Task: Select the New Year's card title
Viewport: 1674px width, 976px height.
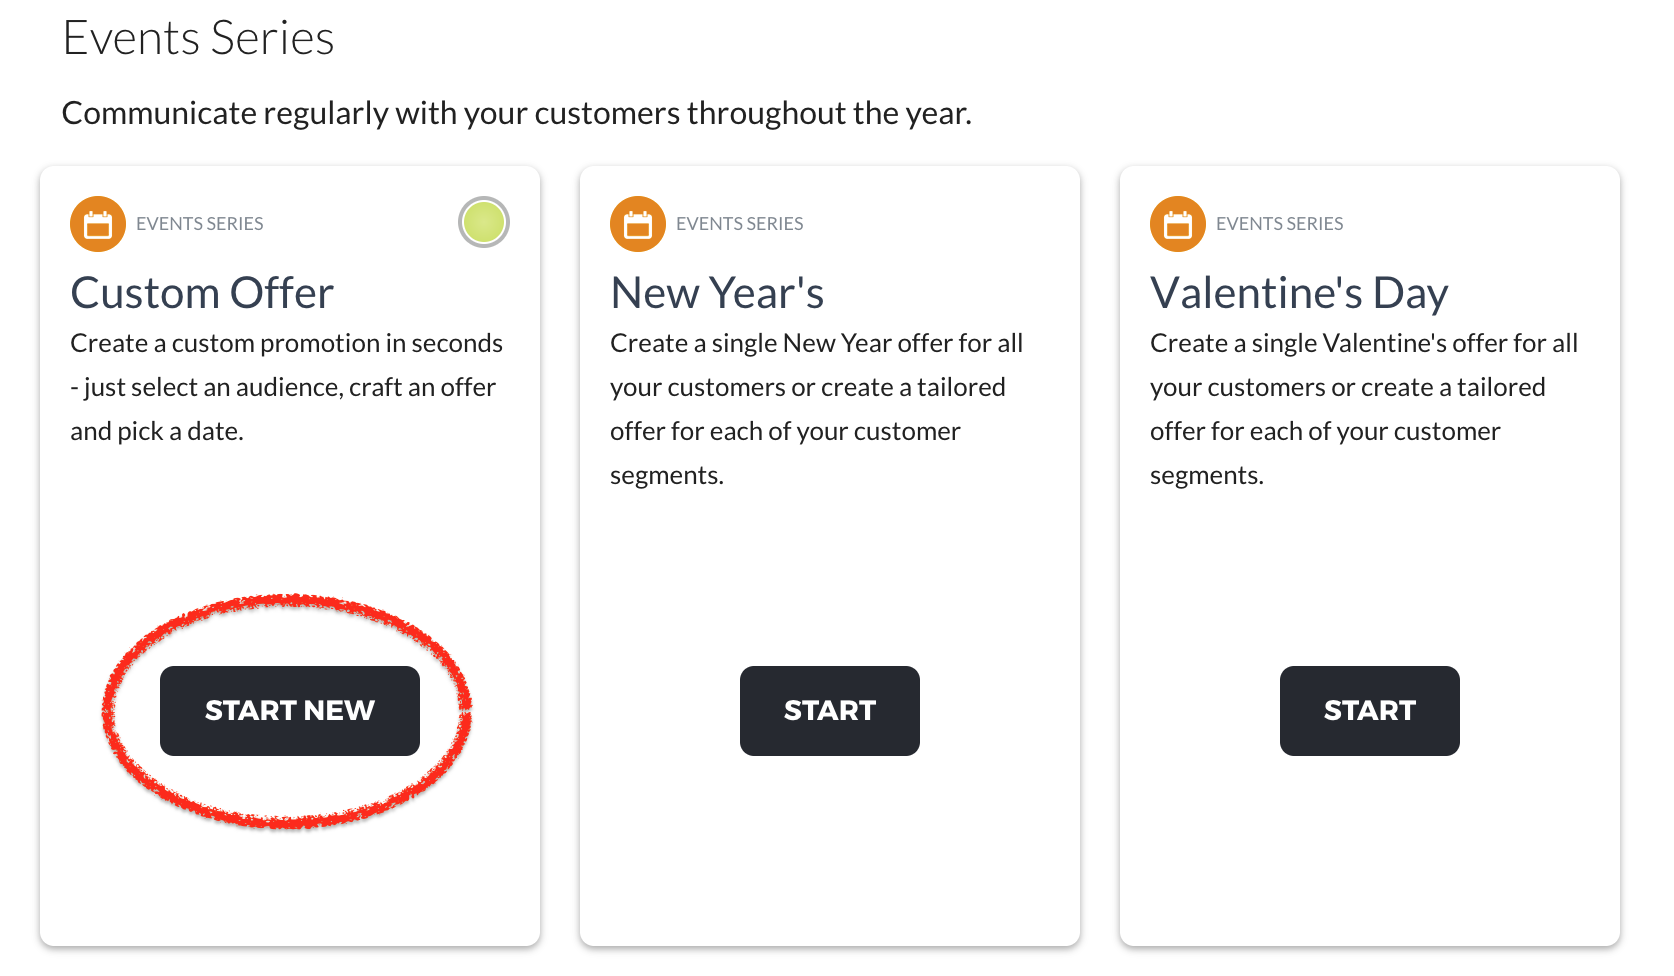Action: (x=717, y=294)
